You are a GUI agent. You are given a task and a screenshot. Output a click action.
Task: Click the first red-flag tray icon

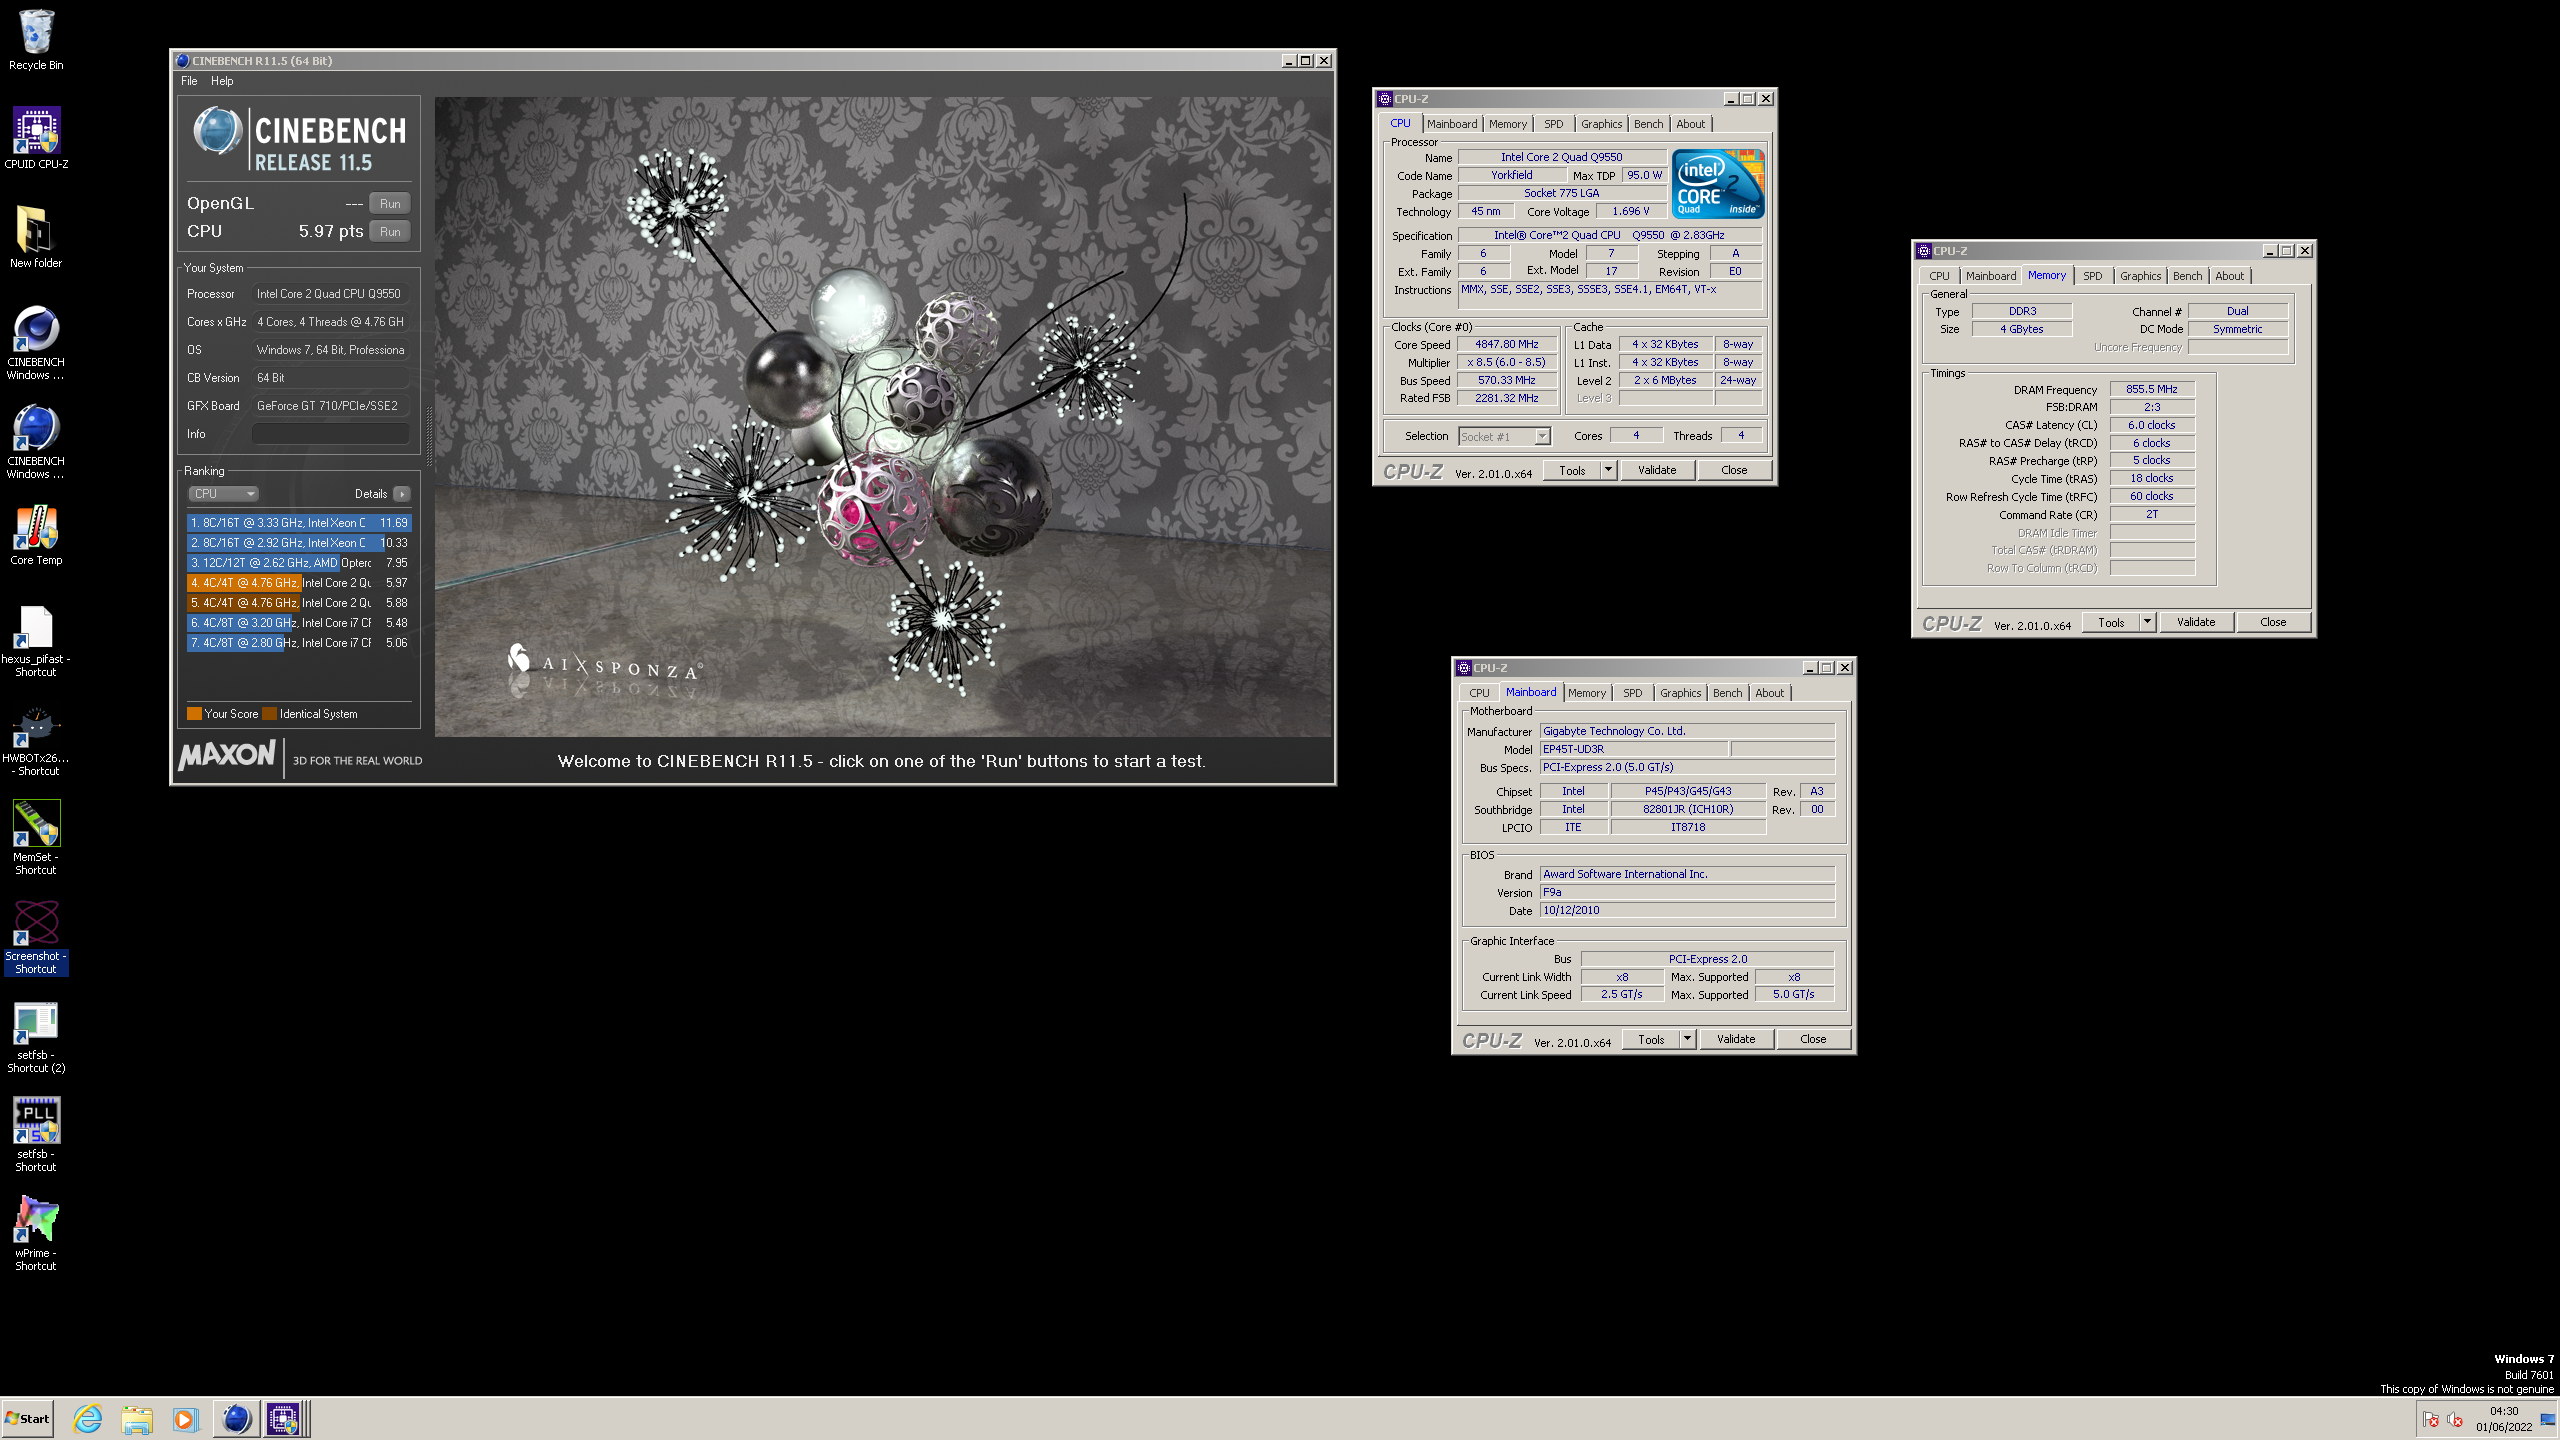pyautogui.click(x=2431, y=1420)
